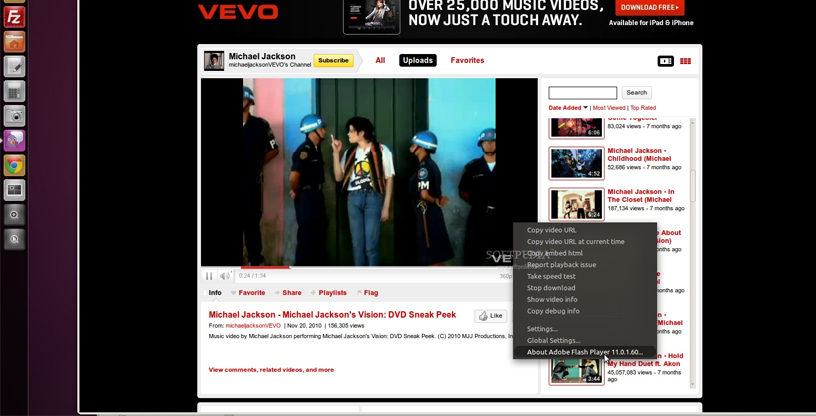
Task: Open the Date Added sort dropdown
Action: (x=568, y=108)
